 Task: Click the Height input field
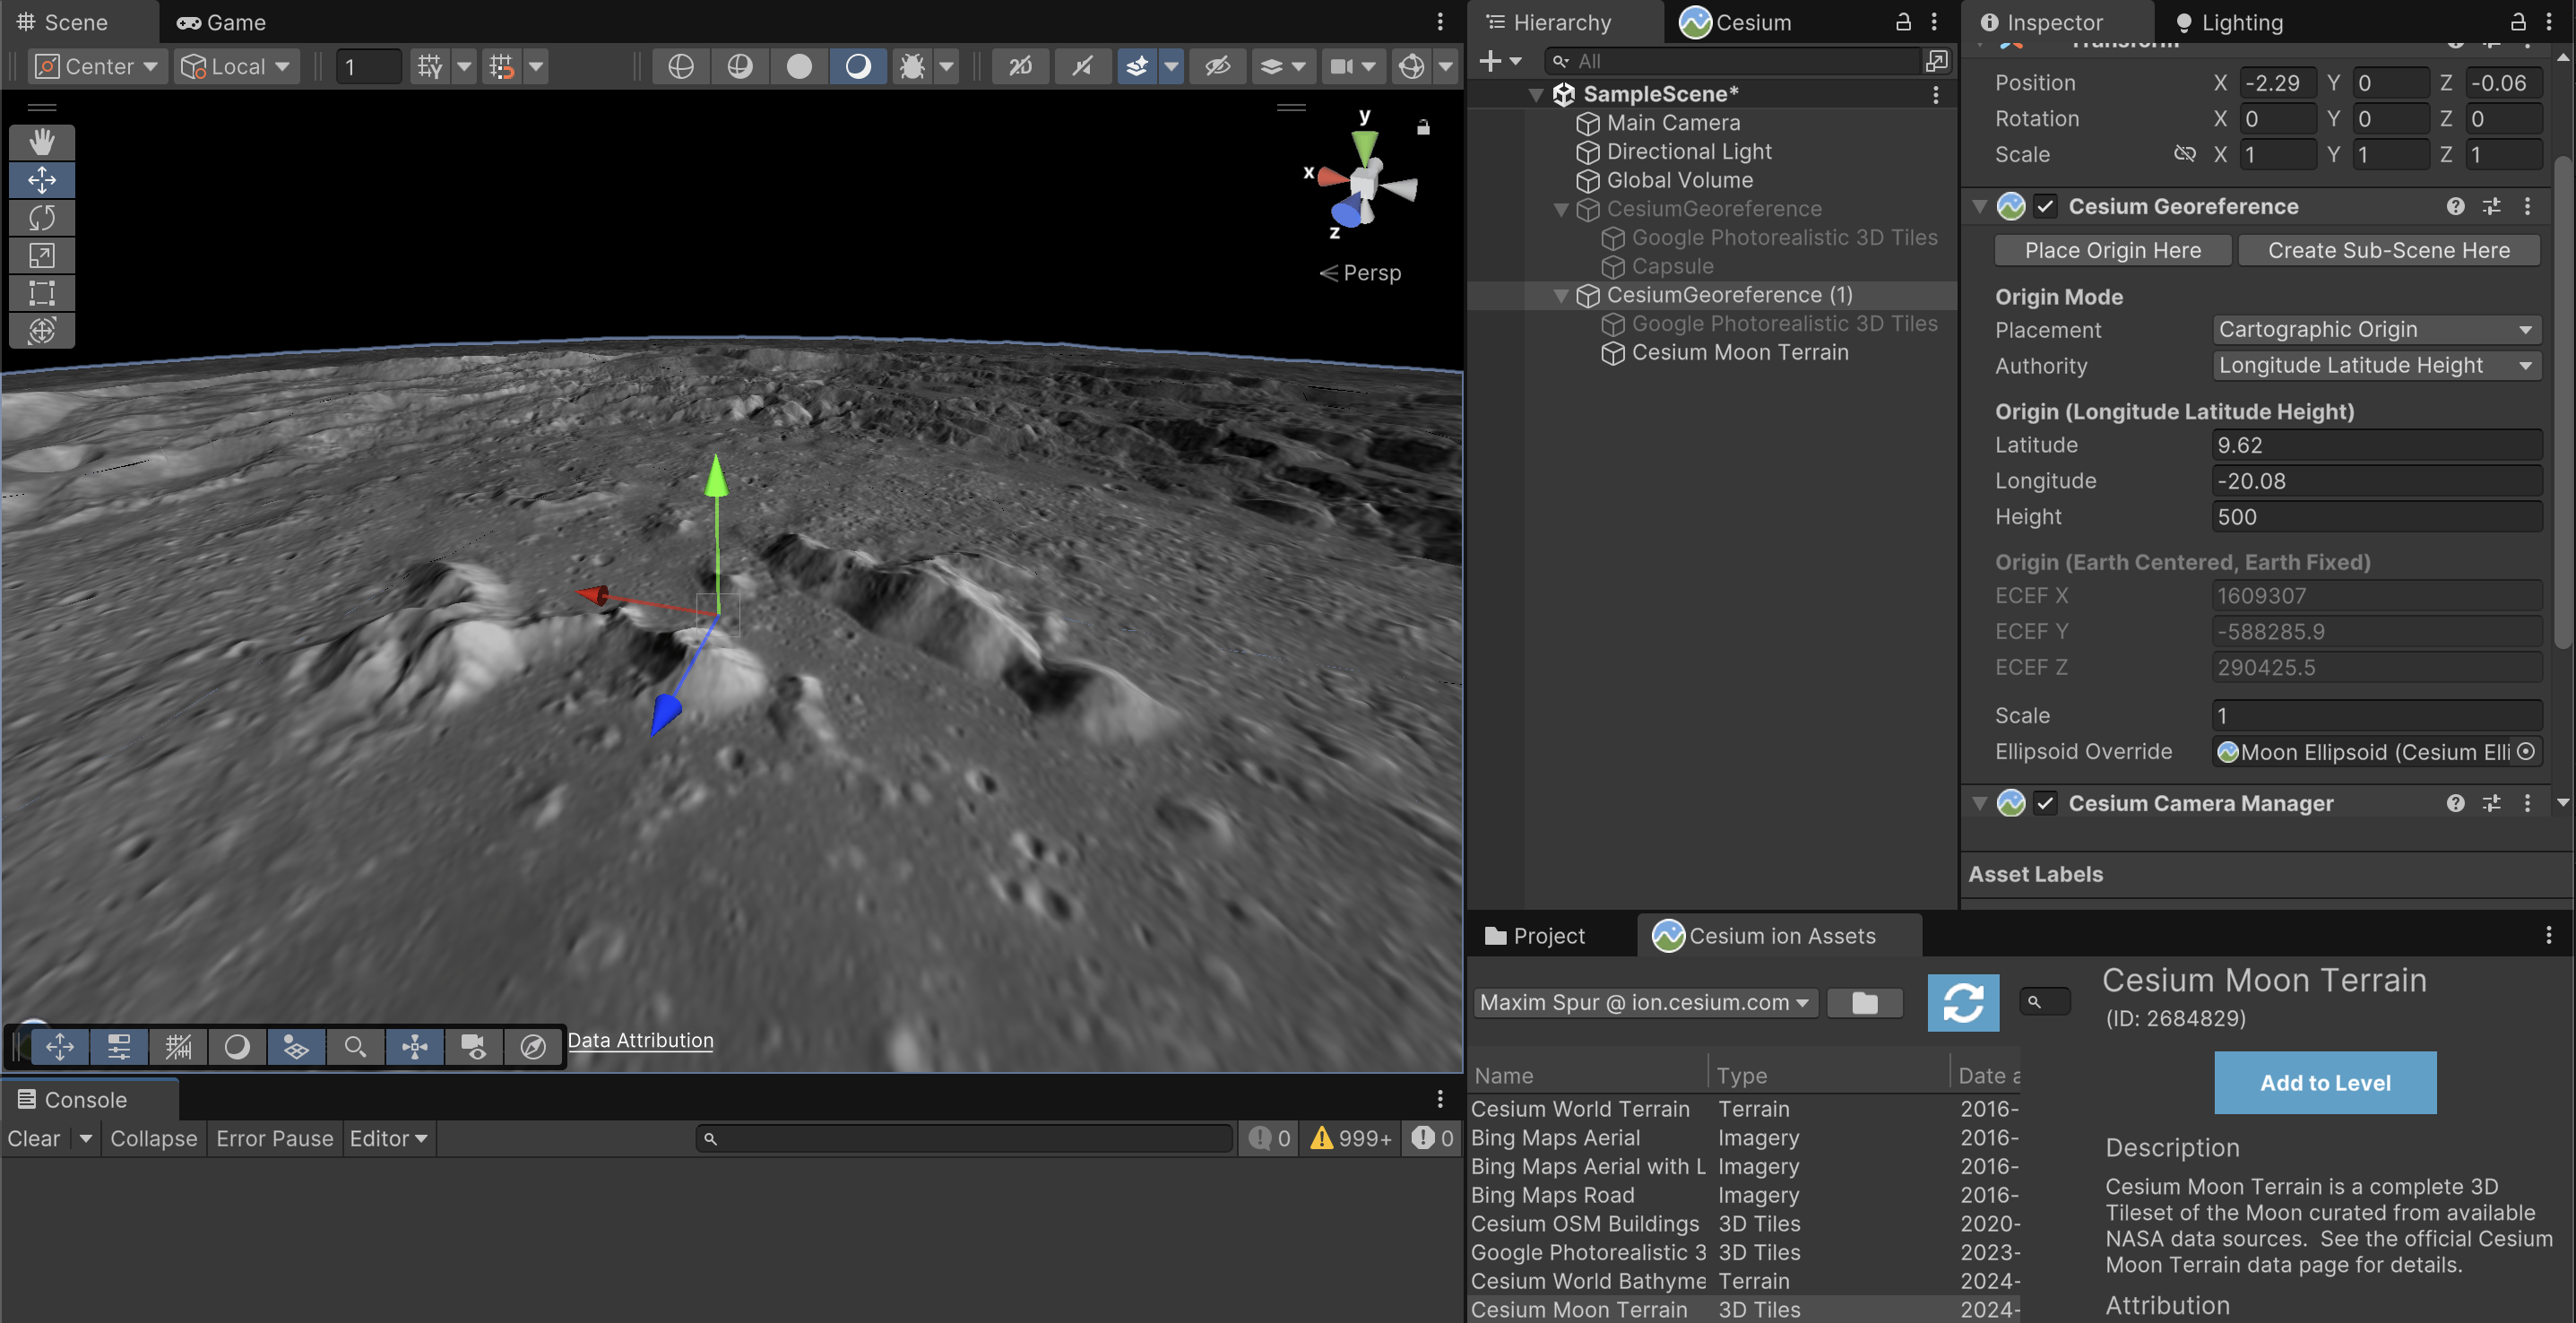pos(2376,517)
